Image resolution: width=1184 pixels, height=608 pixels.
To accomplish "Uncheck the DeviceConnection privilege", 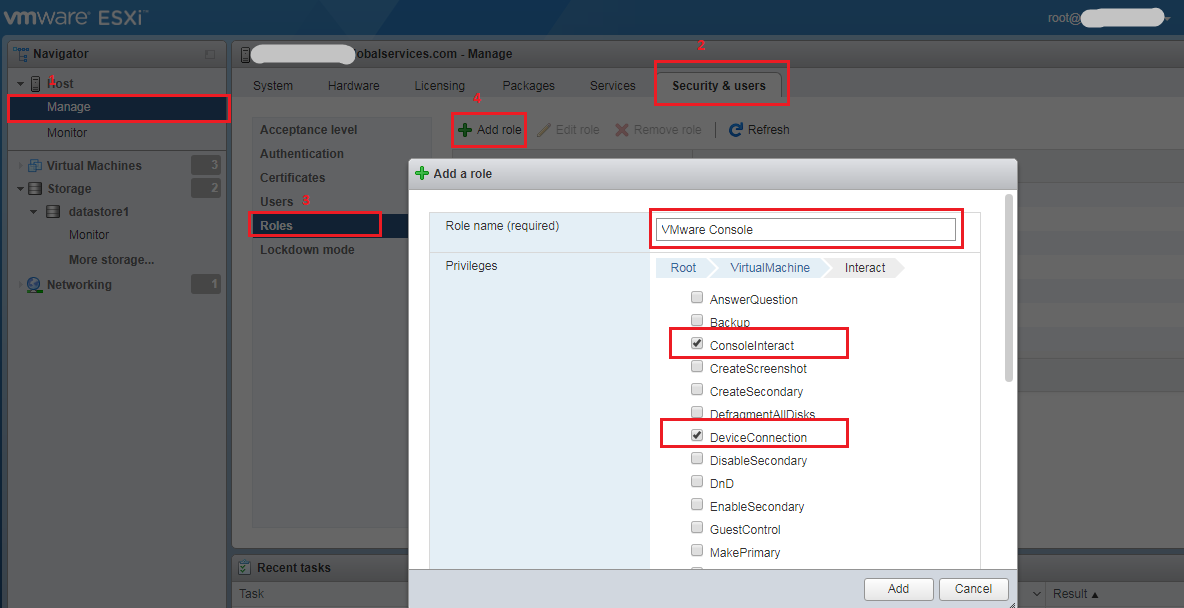I will (x=697, y=436).
